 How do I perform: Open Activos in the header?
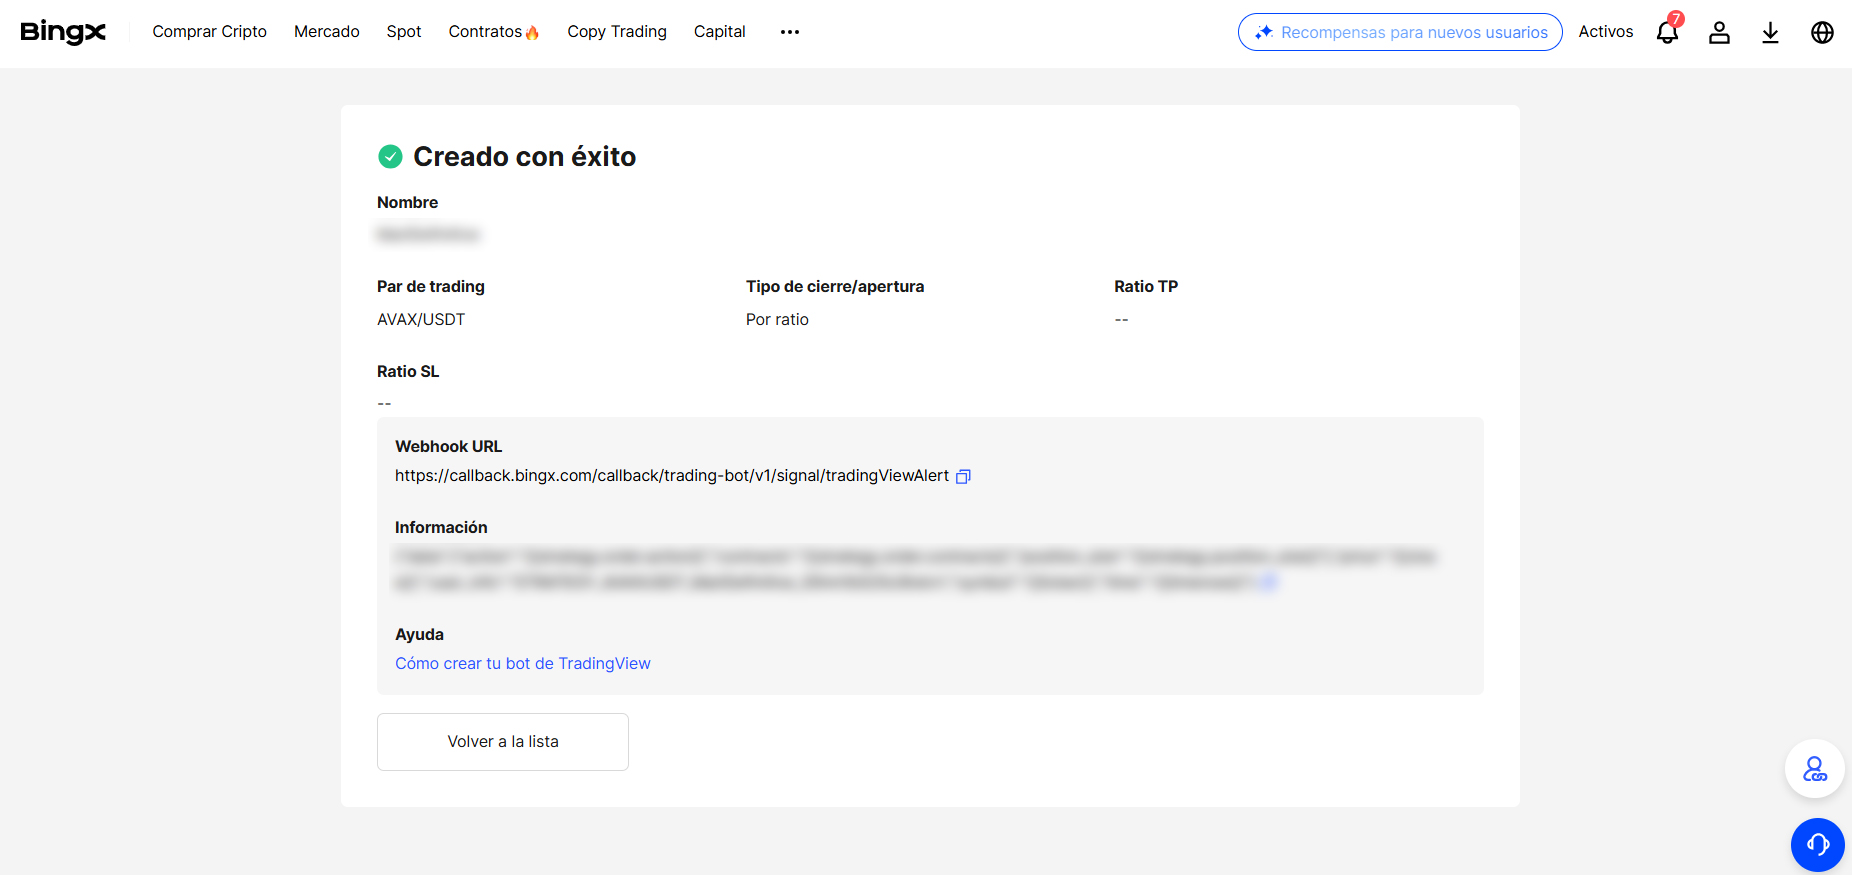(1605, 32)
